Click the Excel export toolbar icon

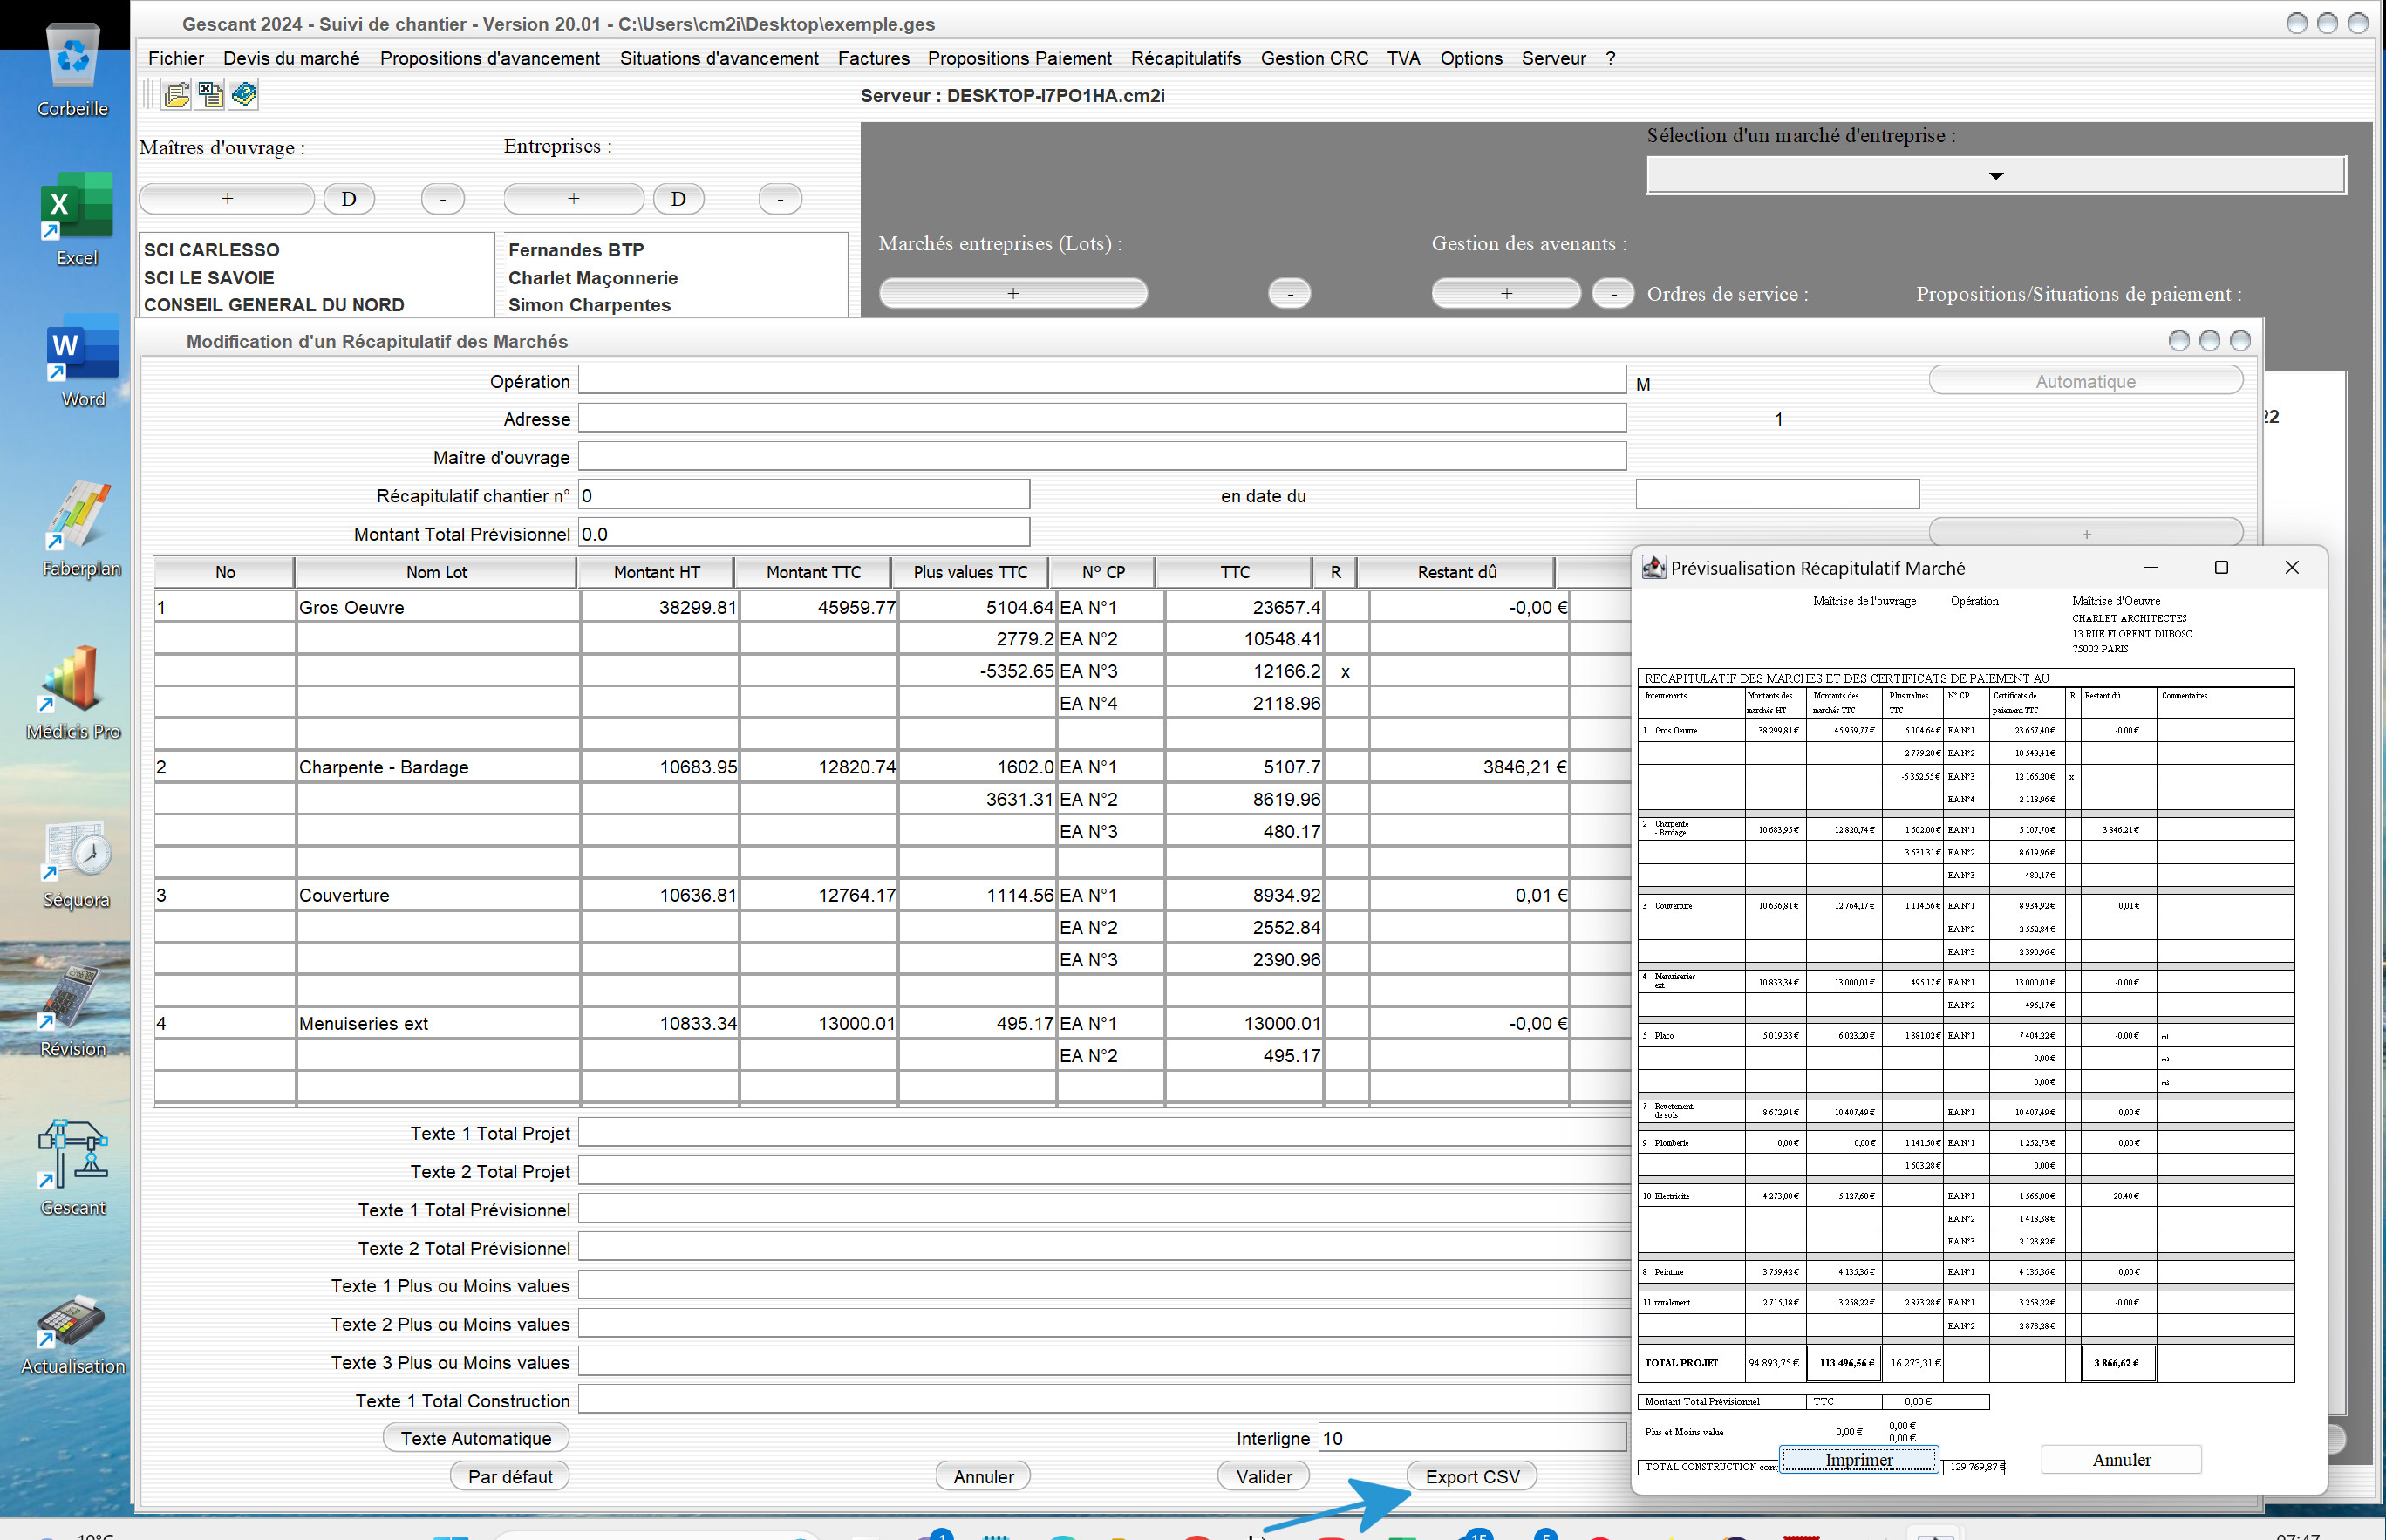coord(210,94)
